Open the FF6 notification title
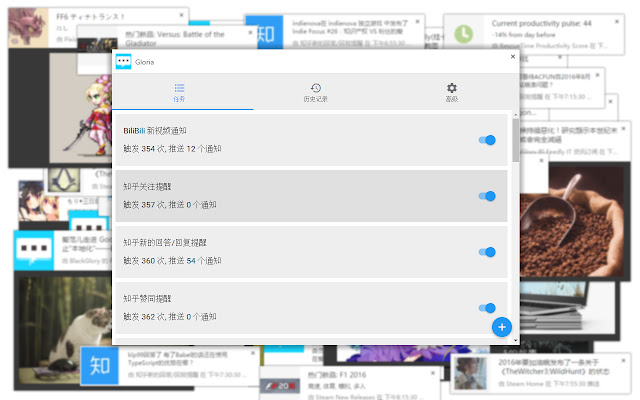The width and height of the screenshot is (640, 400). (x=90, y=17)
